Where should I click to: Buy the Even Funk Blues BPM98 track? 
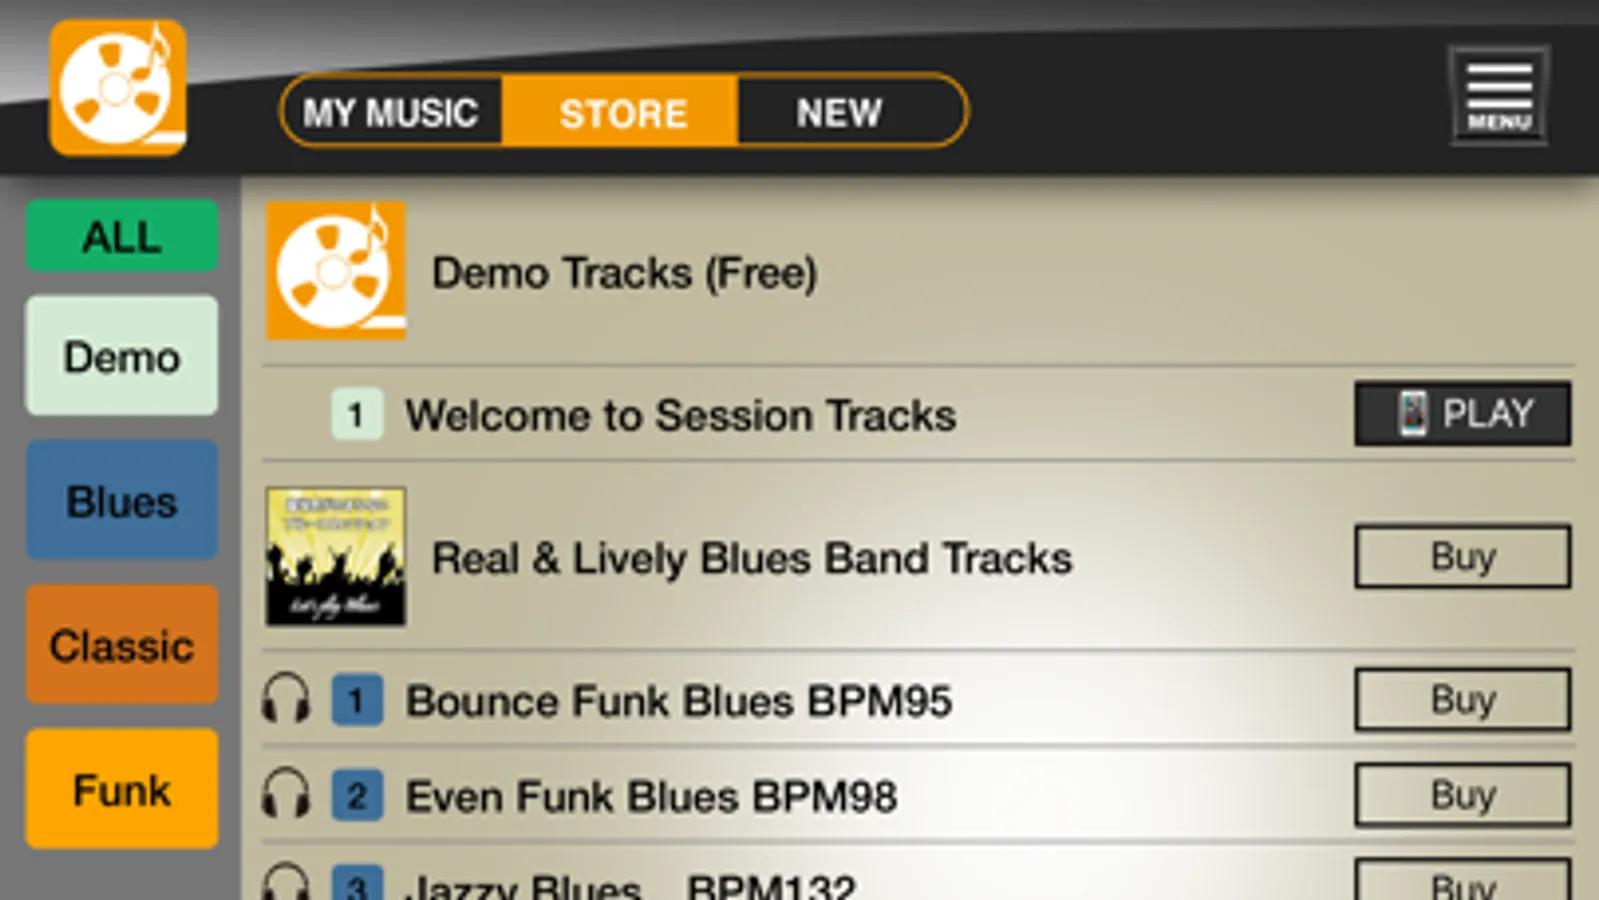tap(1463, 795)
